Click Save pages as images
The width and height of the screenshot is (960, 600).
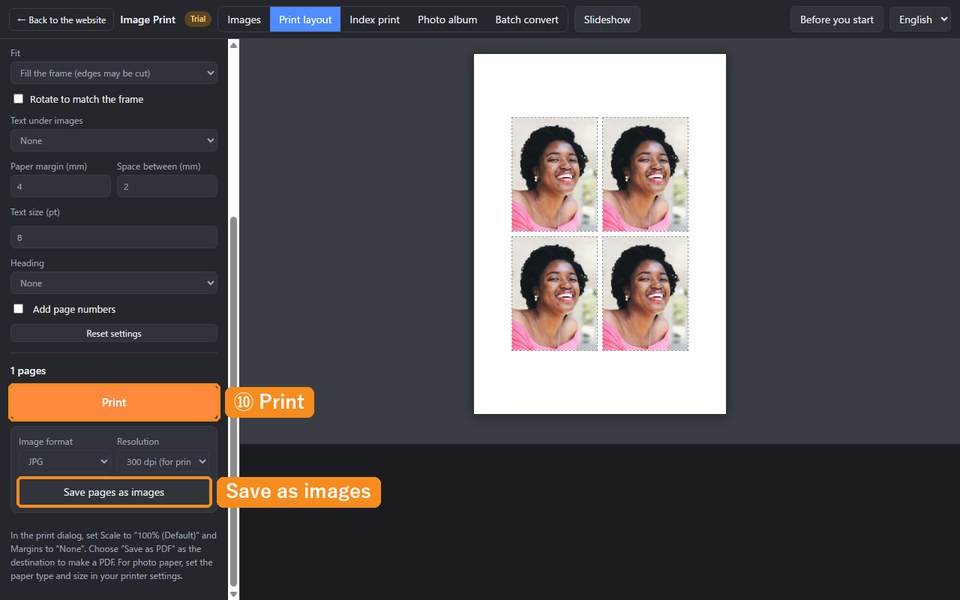click(x=114, y=492)
